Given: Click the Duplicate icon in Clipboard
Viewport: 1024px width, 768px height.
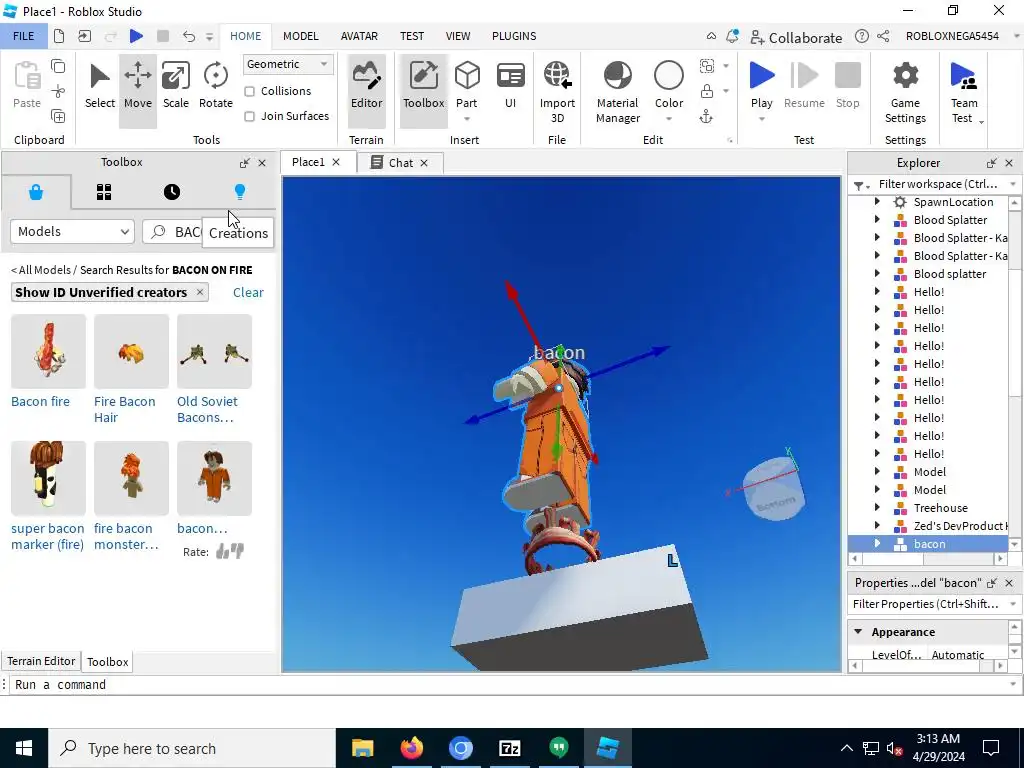Looking at the screenshot, I should (58, 116).
